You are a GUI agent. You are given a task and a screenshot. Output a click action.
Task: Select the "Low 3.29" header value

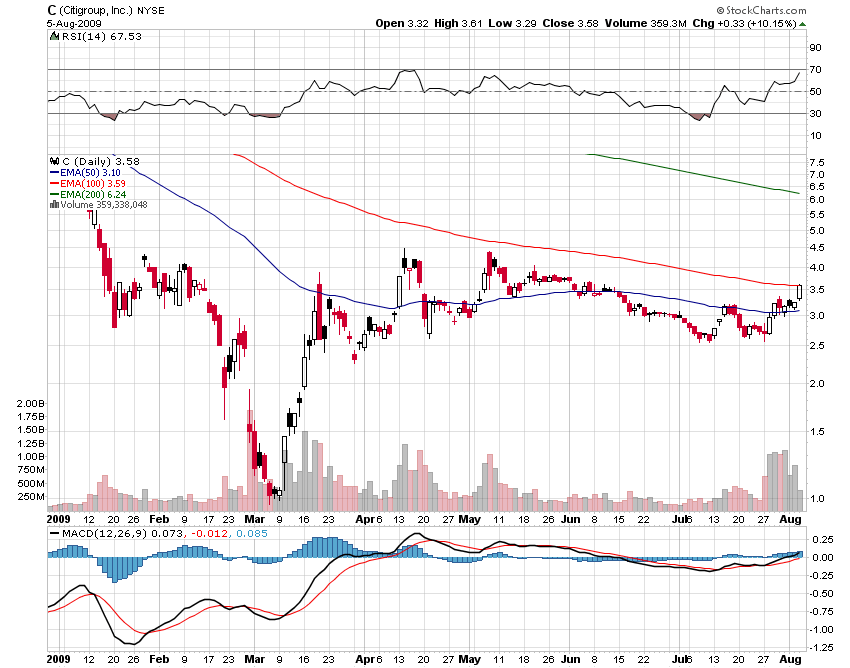(x=512, y=23)
